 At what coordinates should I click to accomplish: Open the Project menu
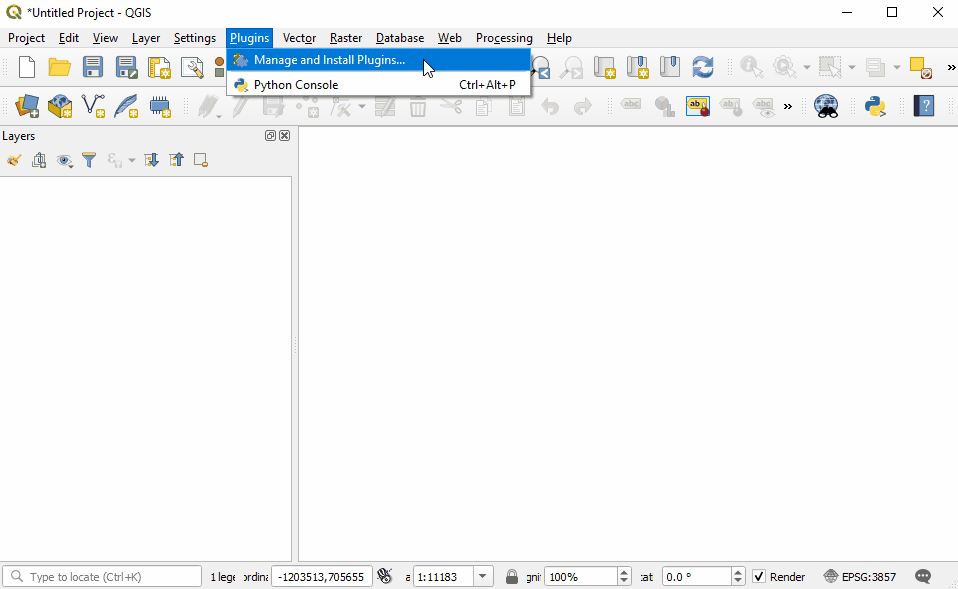[26, 38]
